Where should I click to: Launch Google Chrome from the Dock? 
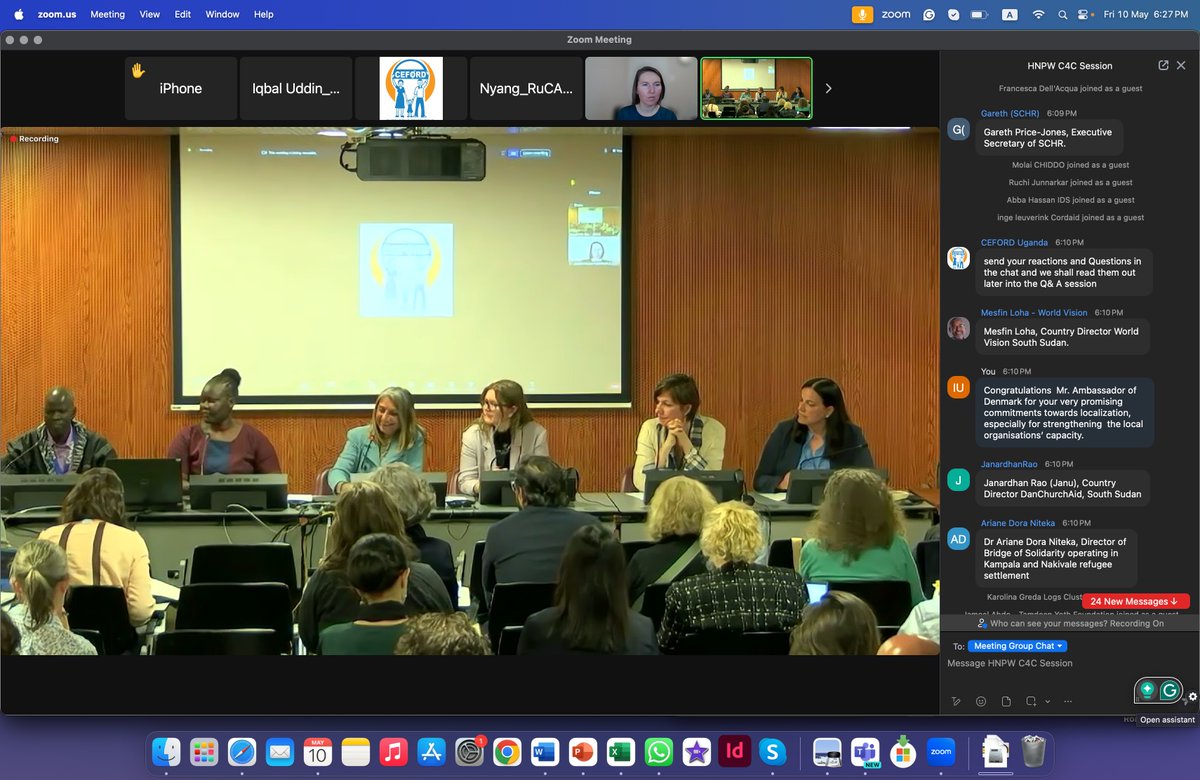(507, 751)
